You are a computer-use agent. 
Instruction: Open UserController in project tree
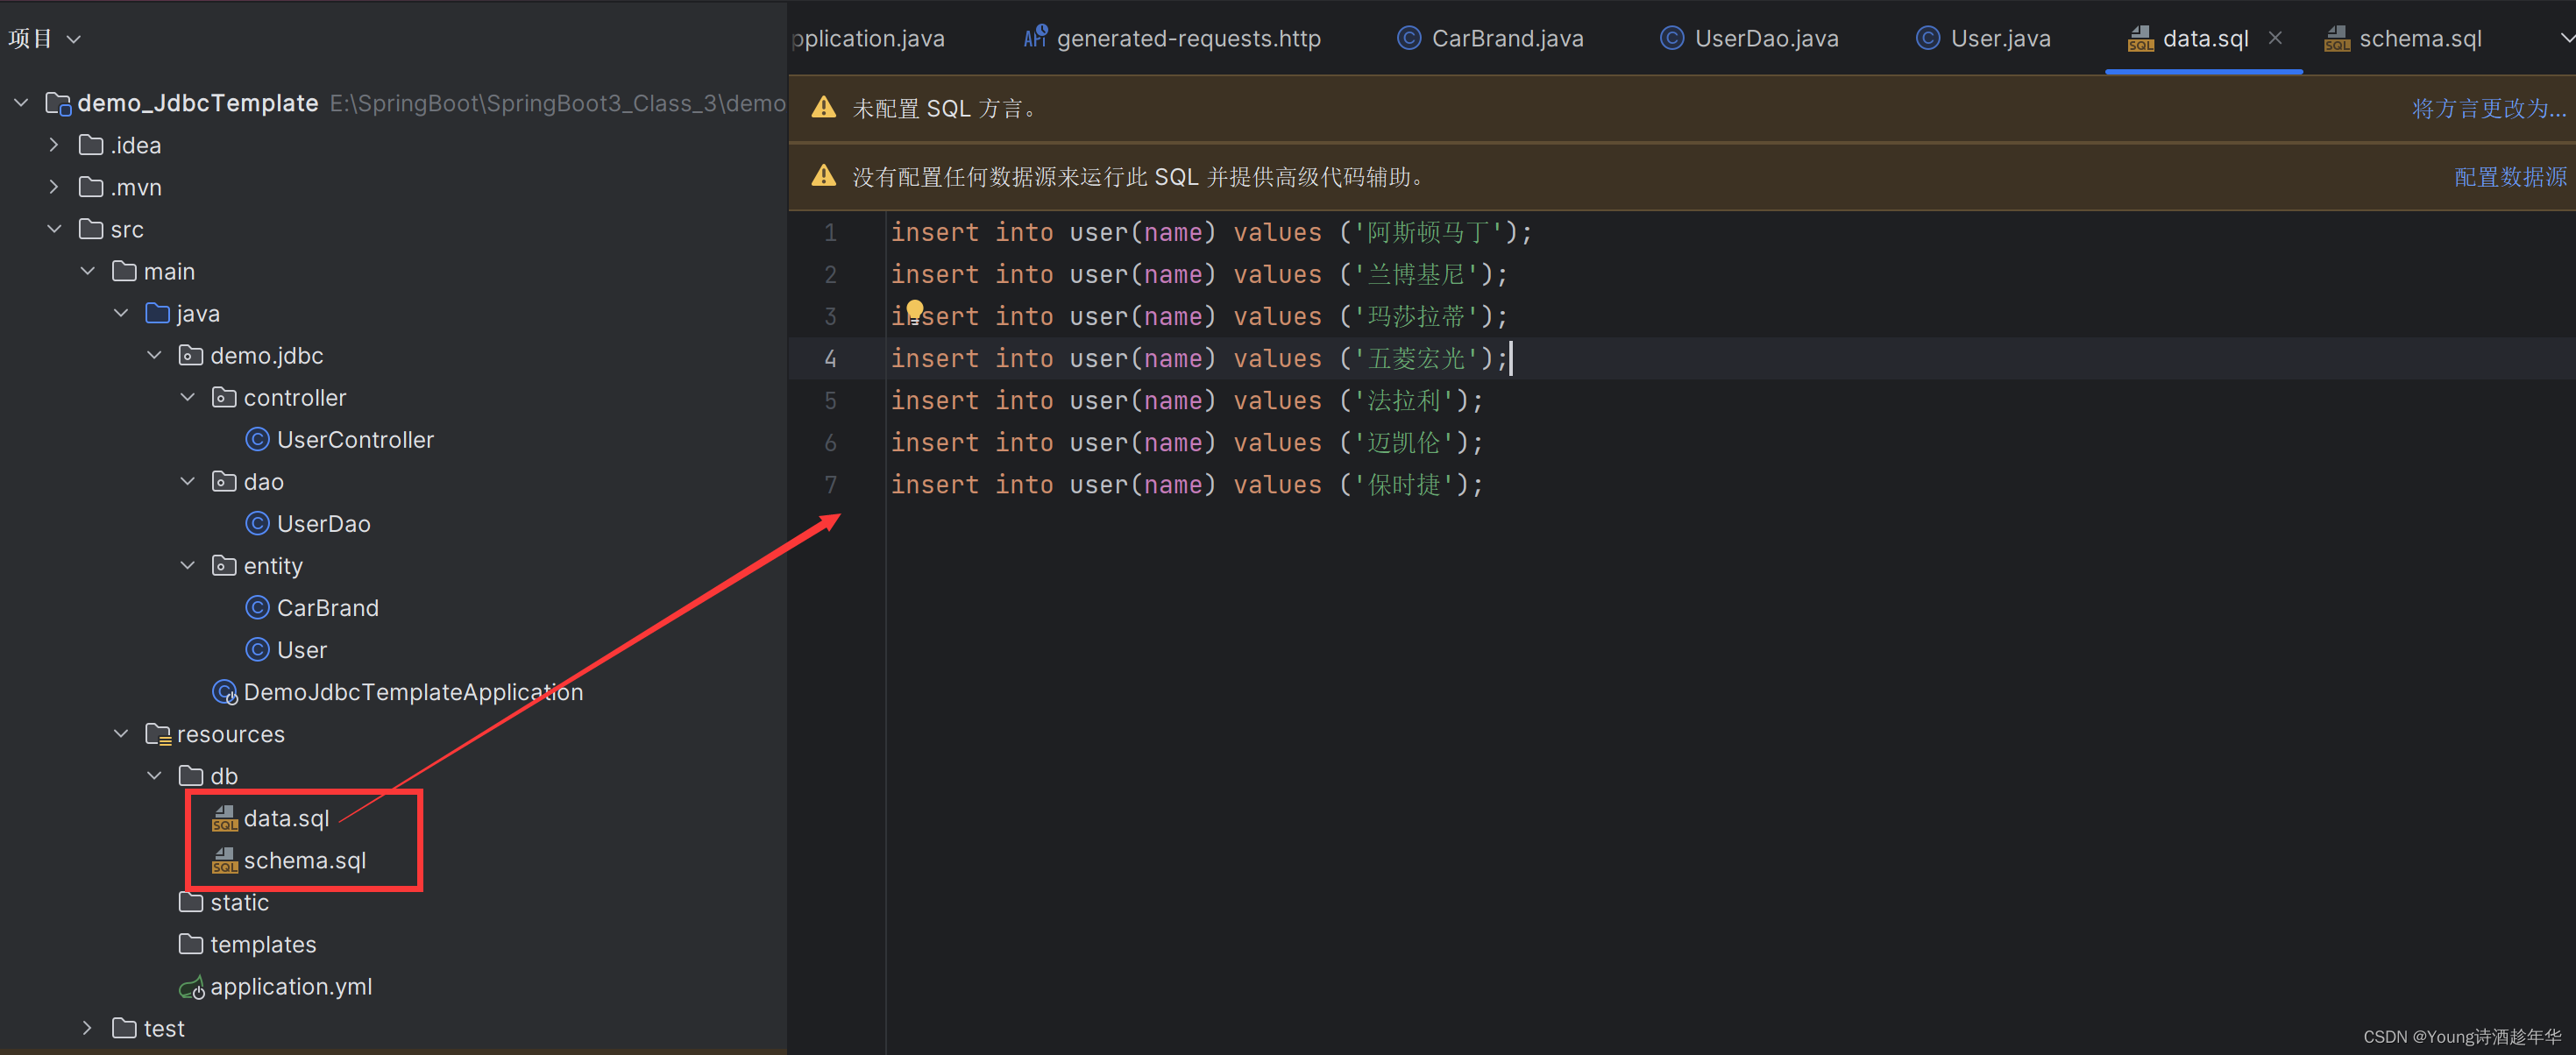pyautogui.click(x=355, y=439)
